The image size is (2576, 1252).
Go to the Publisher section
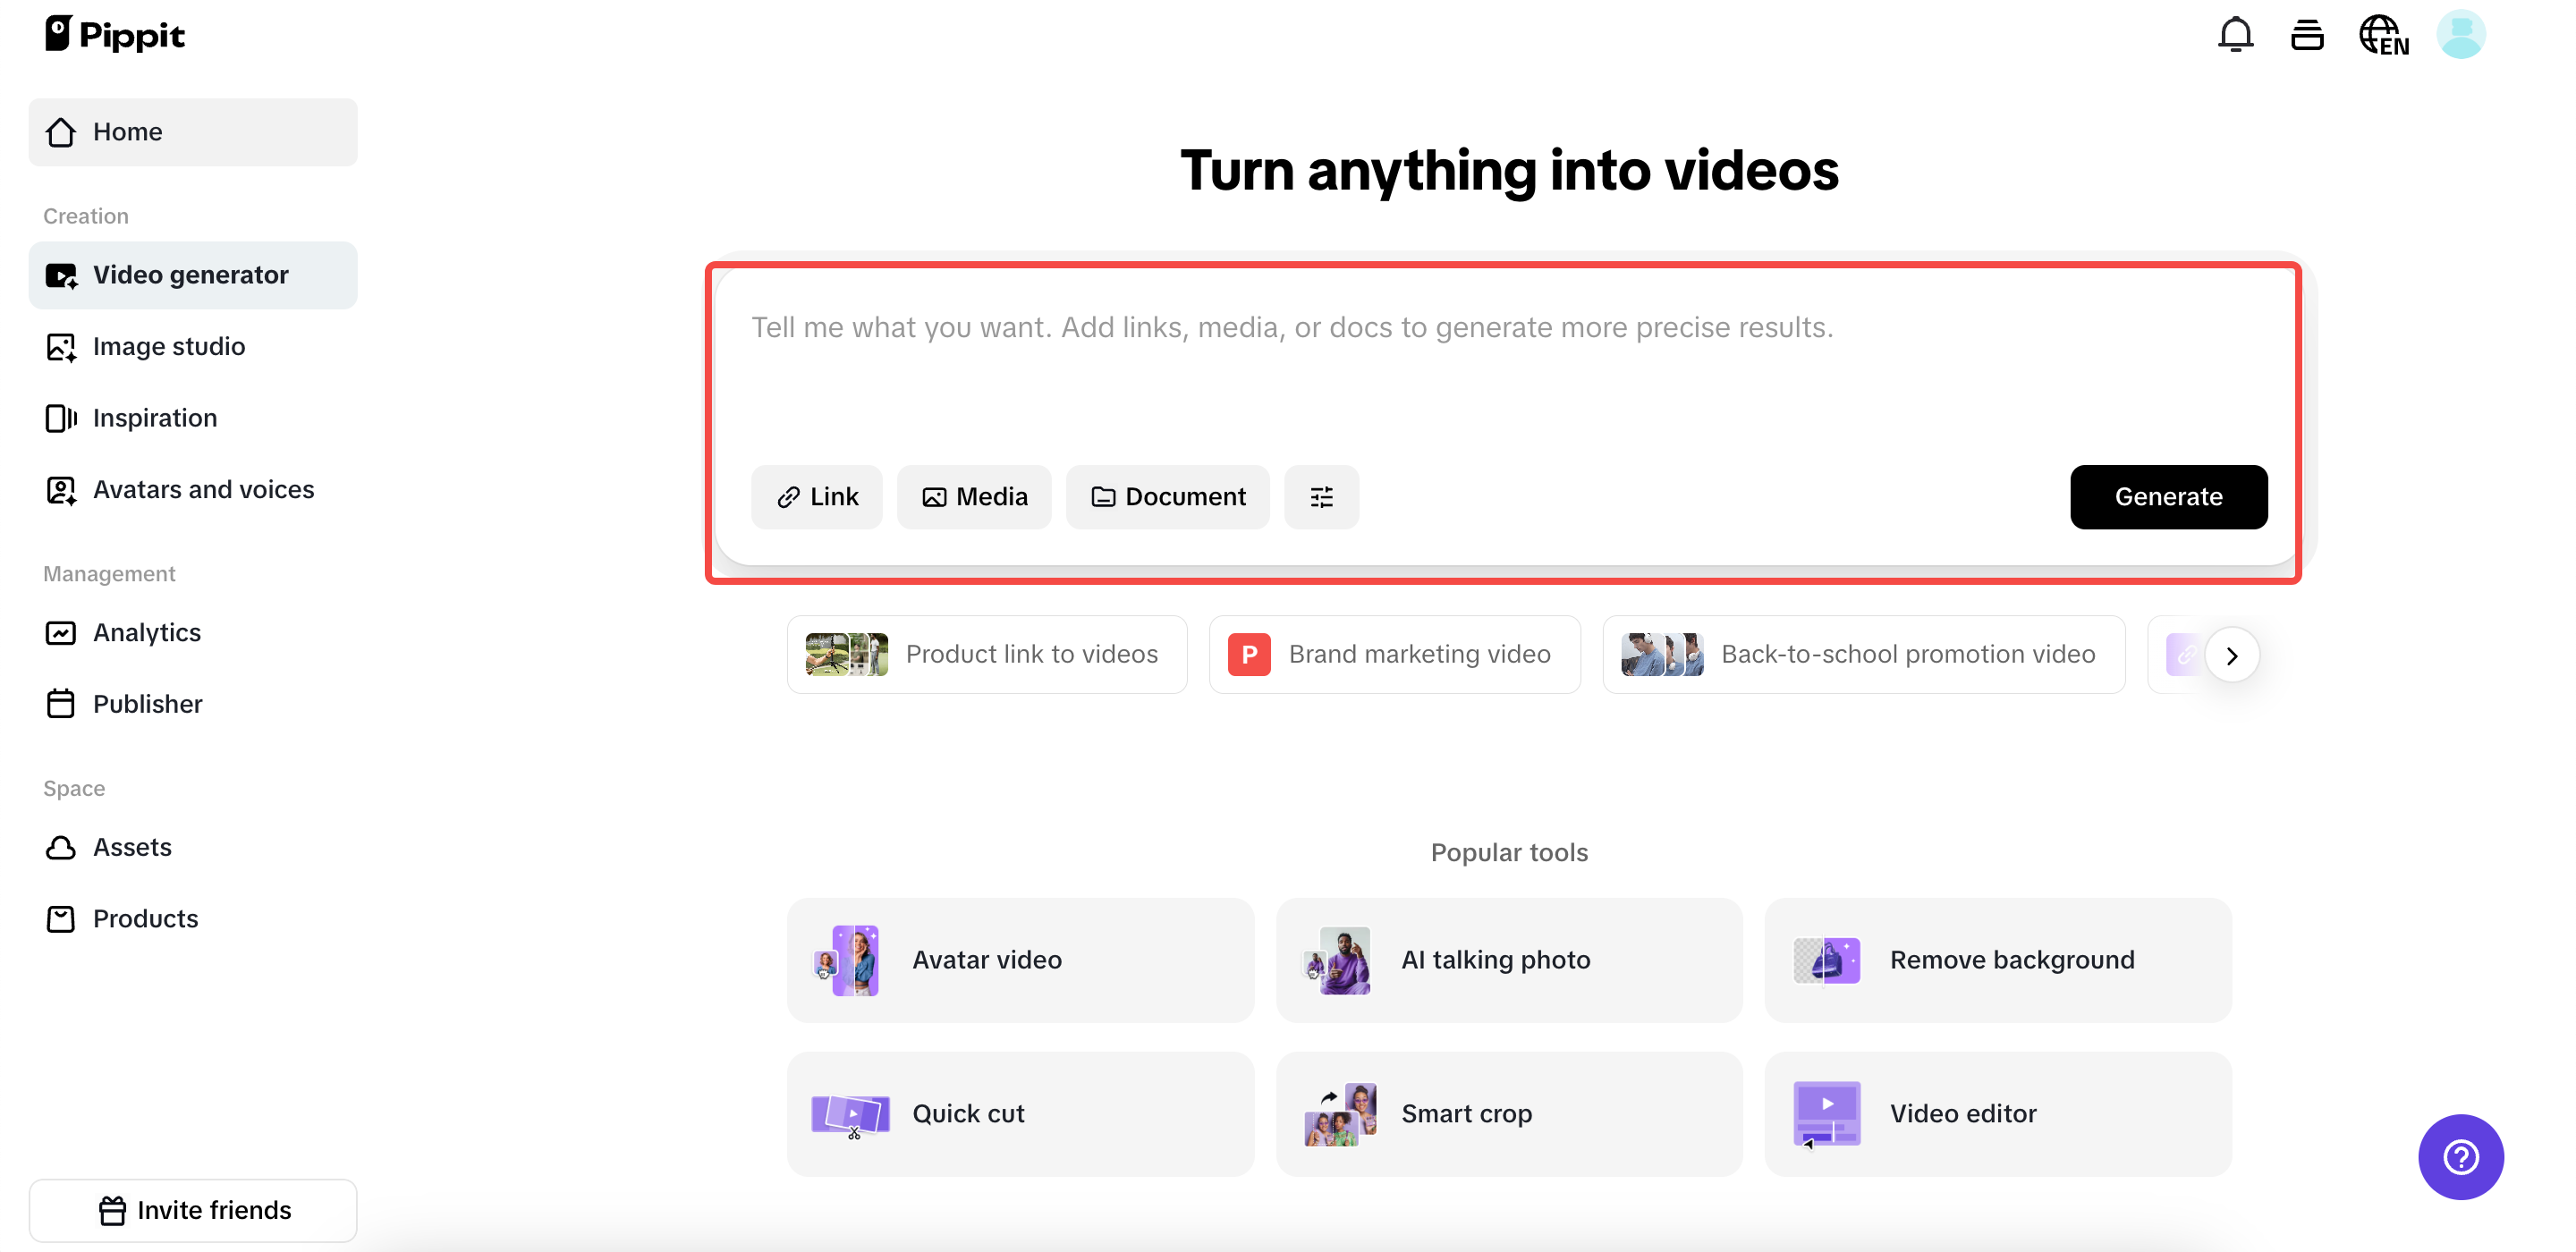tap(148, 703)
